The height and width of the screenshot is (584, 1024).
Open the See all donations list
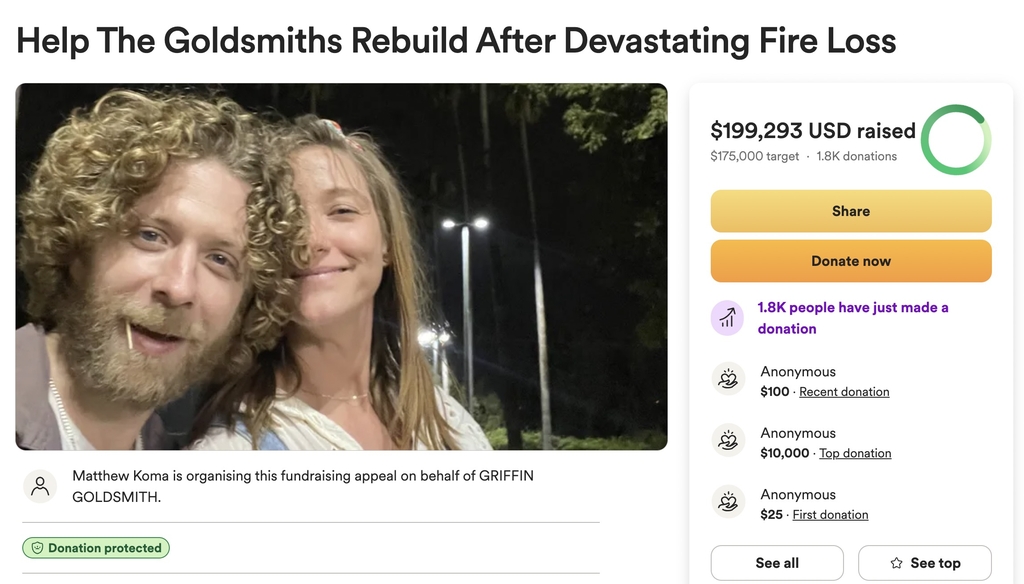(x=777, y=563)
